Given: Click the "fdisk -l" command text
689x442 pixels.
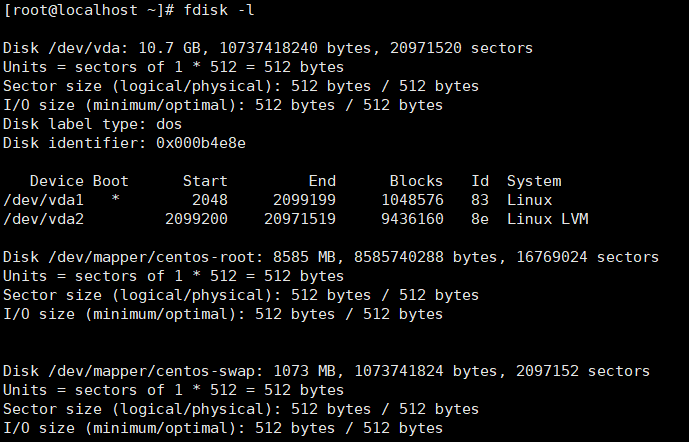Looking at the screenshot, I should 217,10.
